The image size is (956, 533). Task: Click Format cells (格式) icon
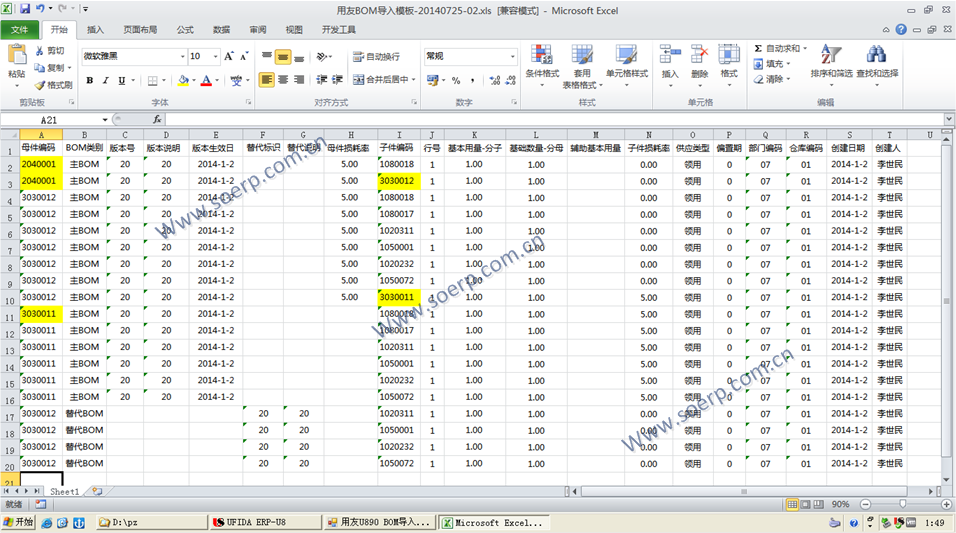pyautogui.click(x=729, y=55)
